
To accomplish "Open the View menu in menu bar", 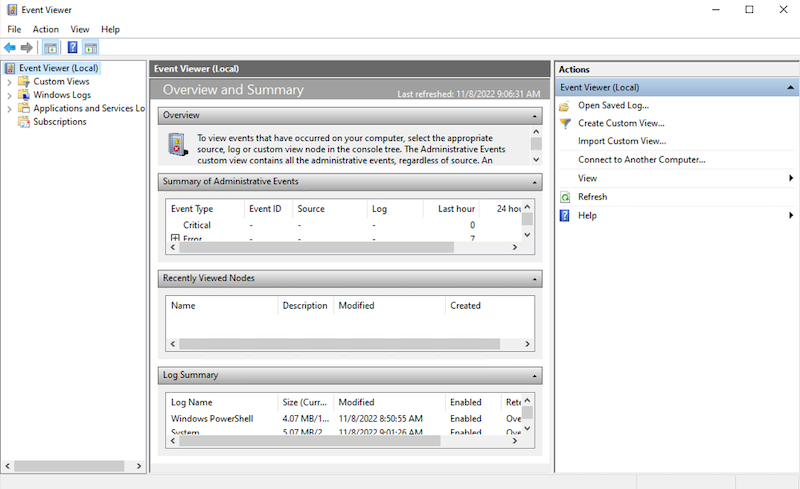I will [80, 30].
